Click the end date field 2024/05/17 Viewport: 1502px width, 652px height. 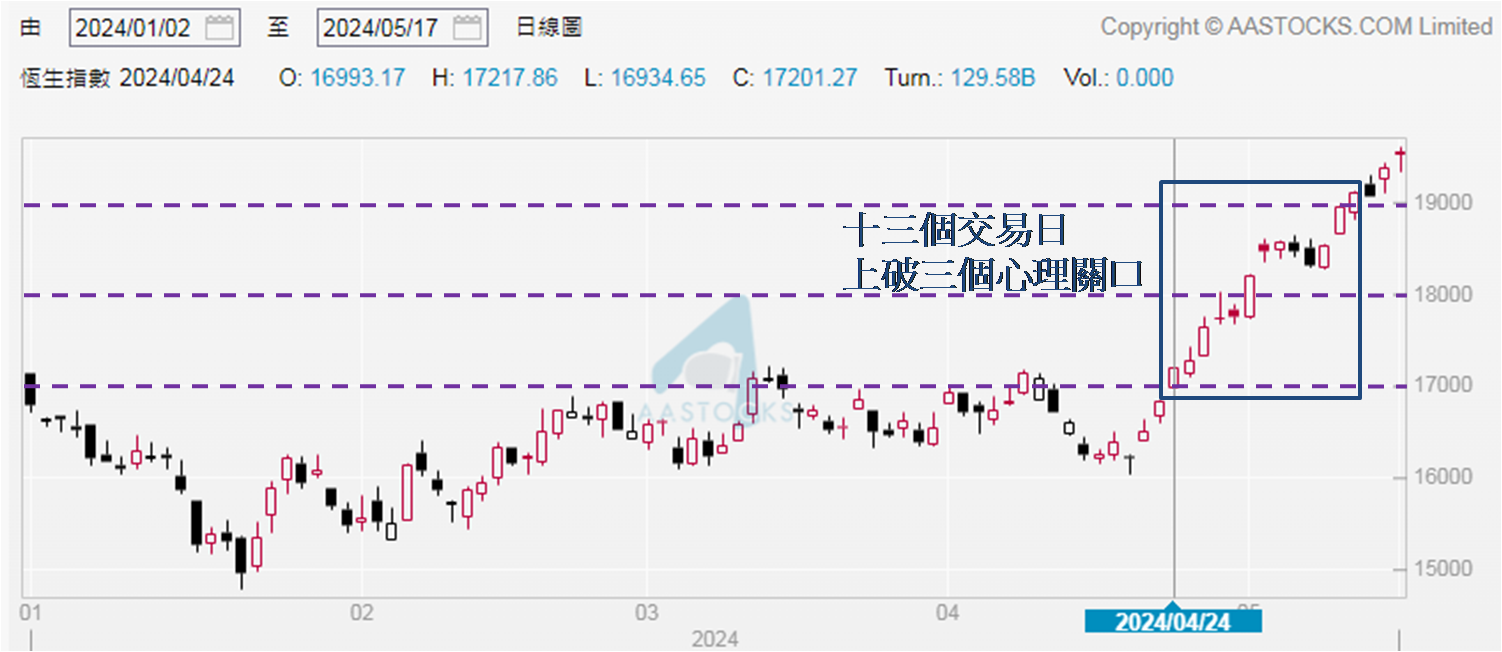(381, 27)
